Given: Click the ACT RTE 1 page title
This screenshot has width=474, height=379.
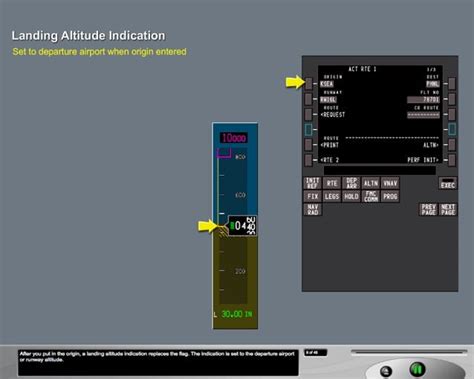Looking at the screenshot, I should pyautogui.click(x=362, y=69).
